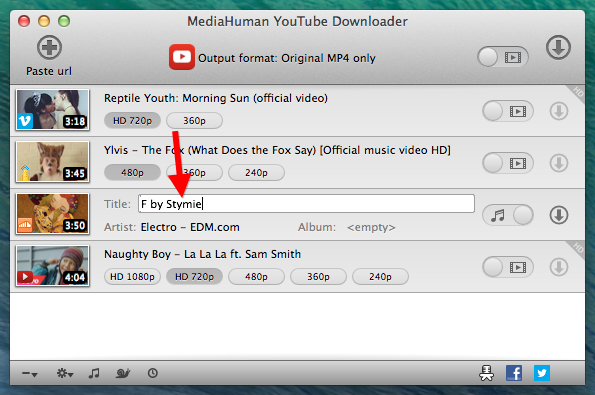Open the SoundCloud track thumbnail
595x395 pixels.
click(x=52, y=214)
